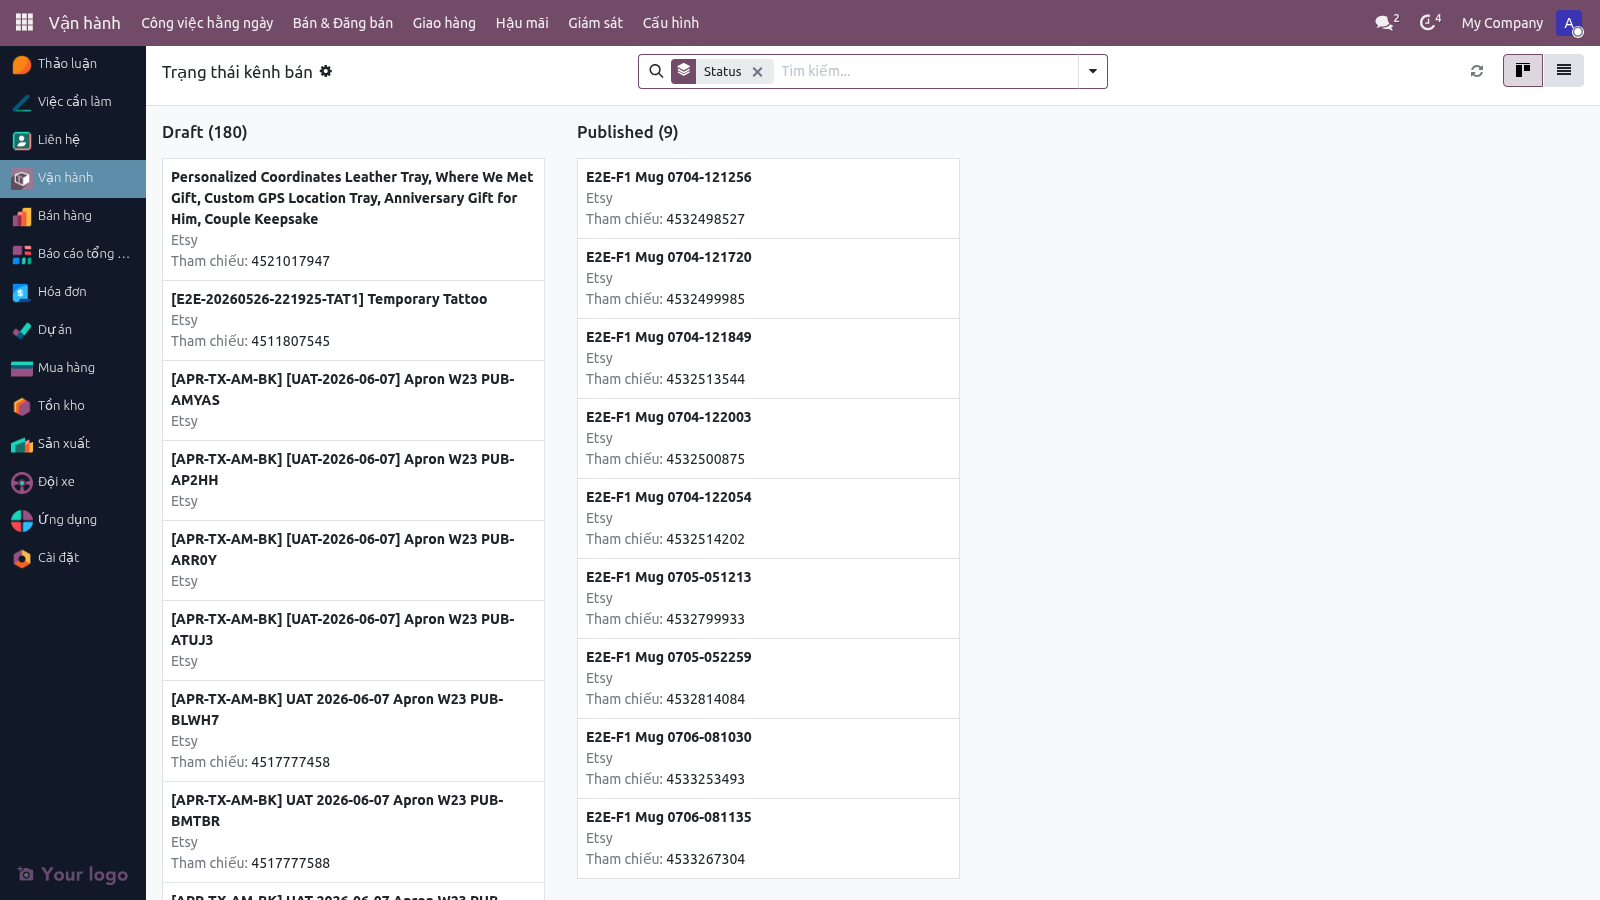The image size is (1600, 900).
Task: Open E2E-F1 Mug 0704-121720 card
Action: [x=768, y=278]
